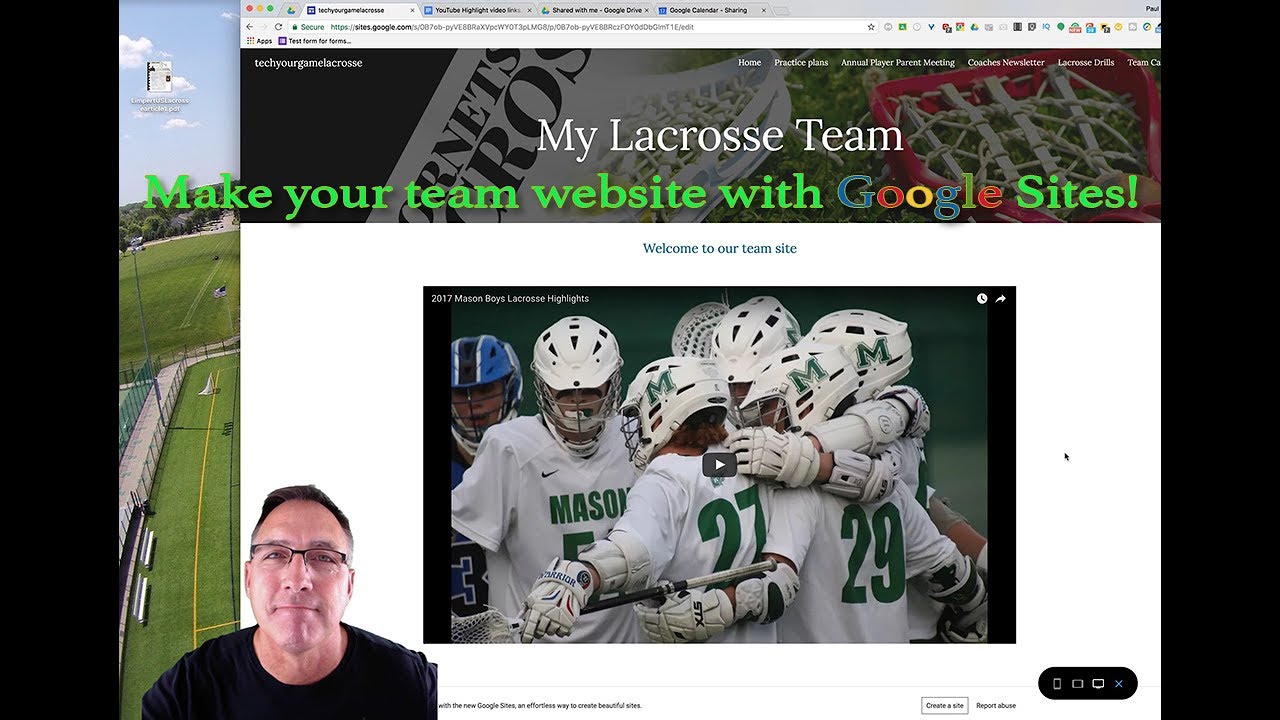Click the browser Forward arrow
The height and width of the screenshot is (720, 1280).
point(264,27)
